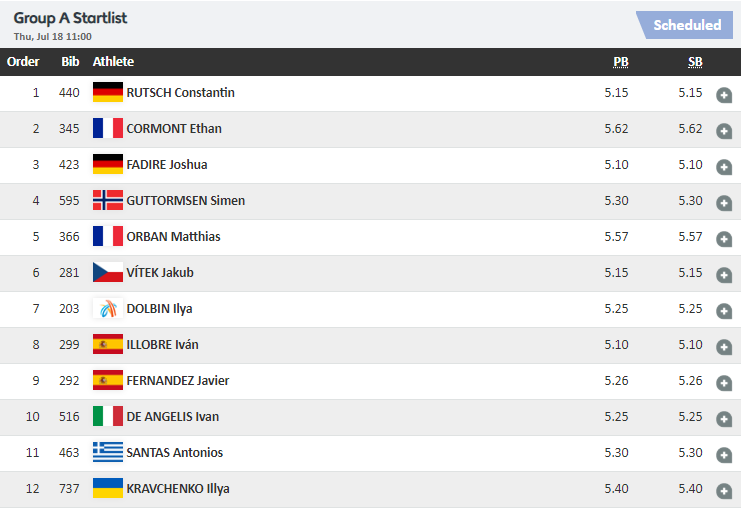This screenshot has height=509, width=742.
Task: Expand KRAVCHENKO Illya row plus icon
Action: tap(724, 490)
